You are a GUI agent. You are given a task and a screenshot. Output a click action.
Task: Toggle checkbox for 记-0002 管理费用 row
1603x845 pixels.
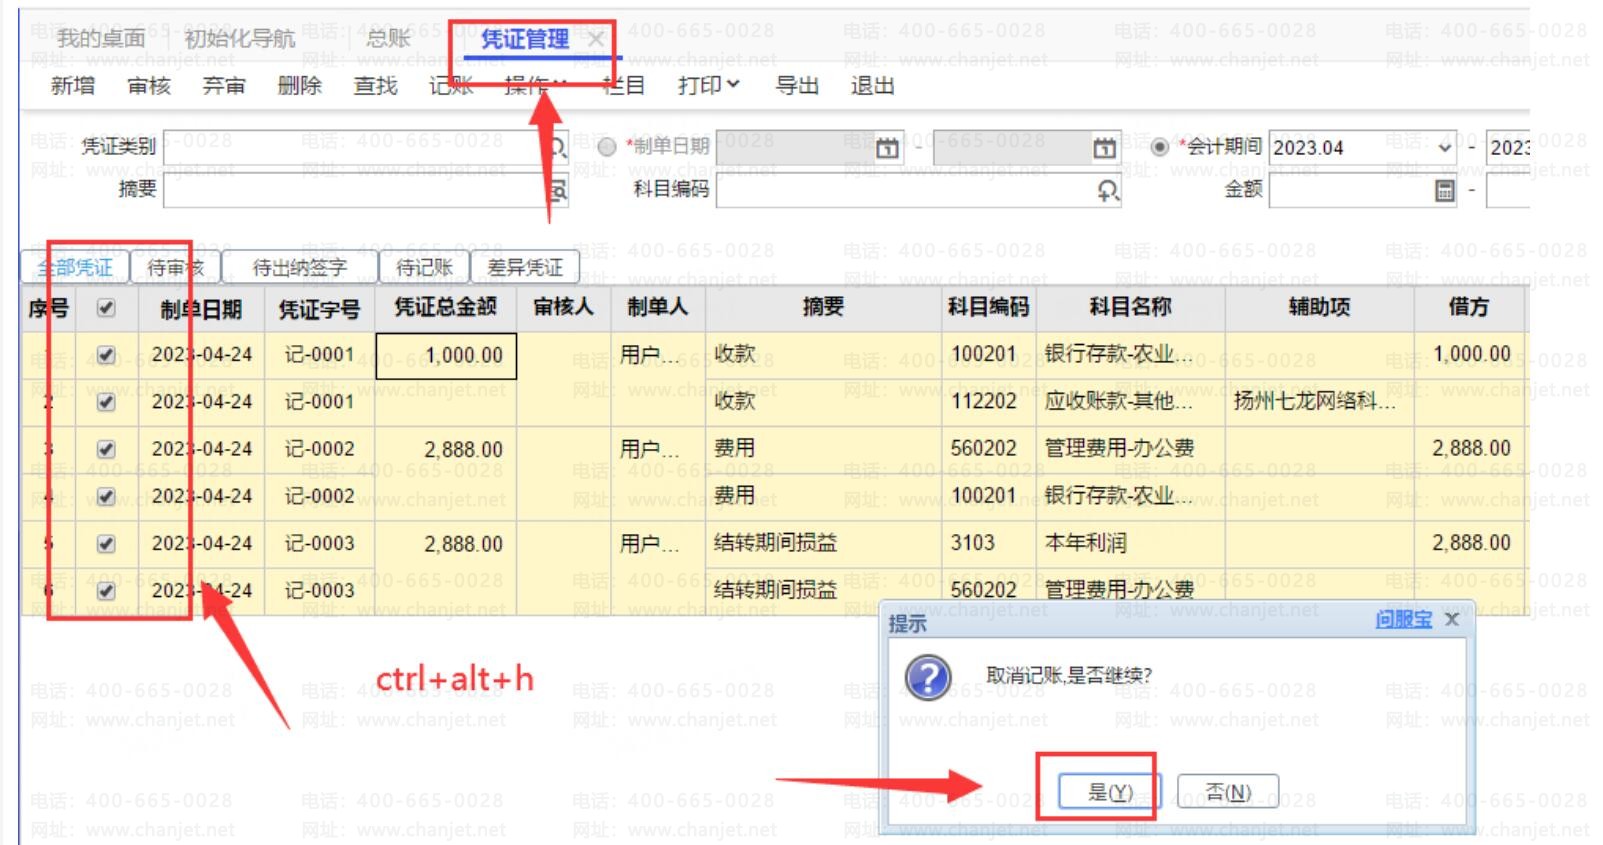point(106,449)
